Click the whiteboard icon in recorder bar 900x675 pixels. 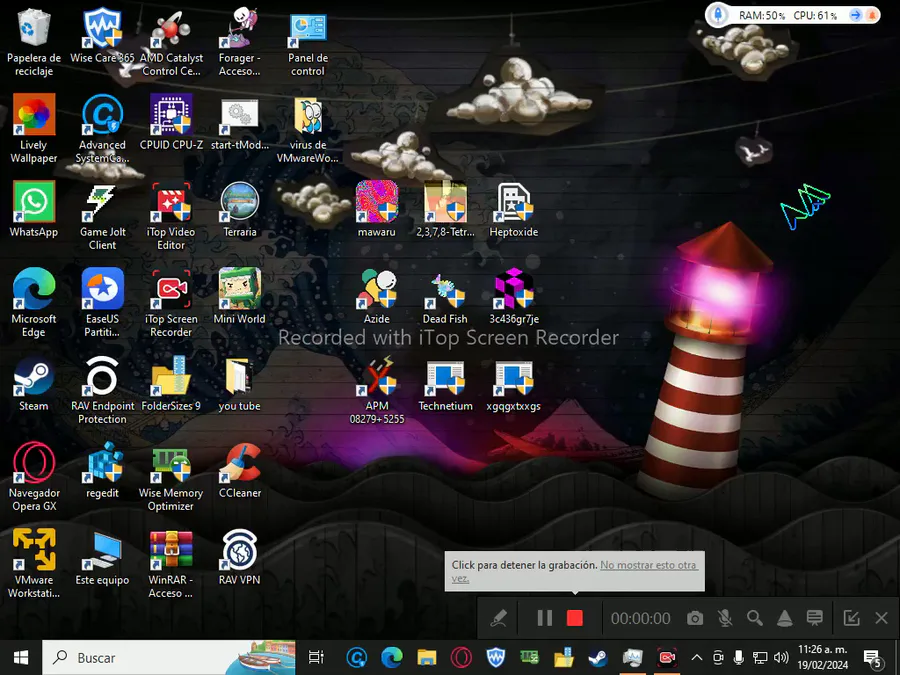pyautogui.click(x=814, y=618)
